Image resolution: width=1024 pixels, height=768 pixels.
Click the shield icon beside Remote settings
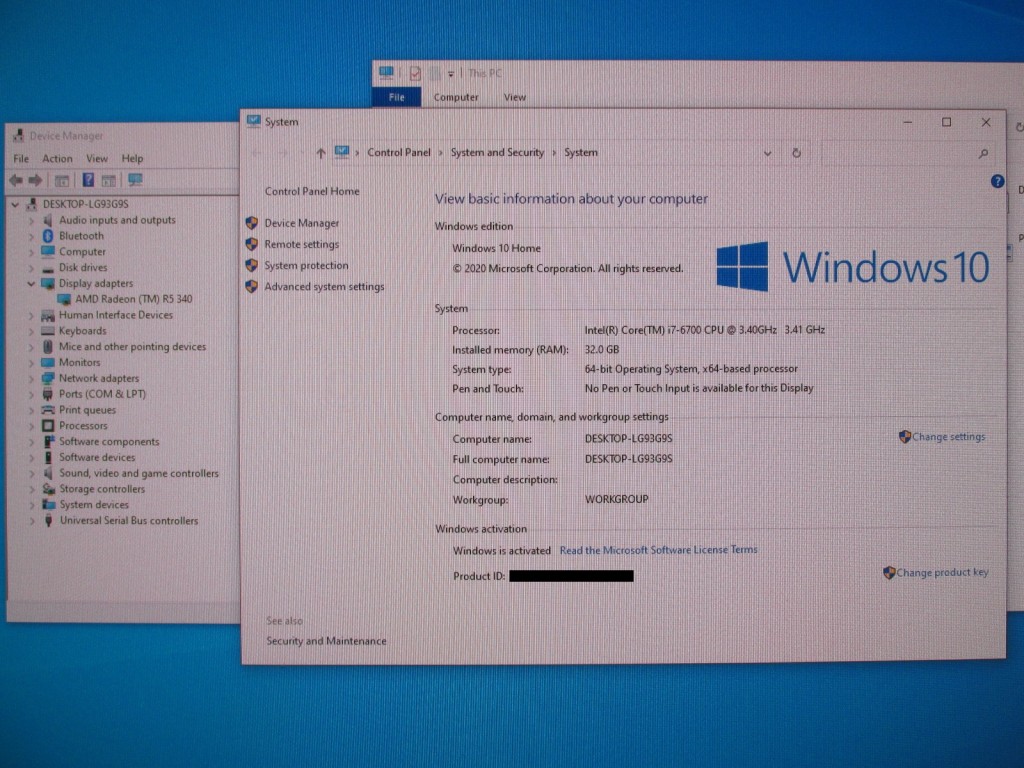251,244
